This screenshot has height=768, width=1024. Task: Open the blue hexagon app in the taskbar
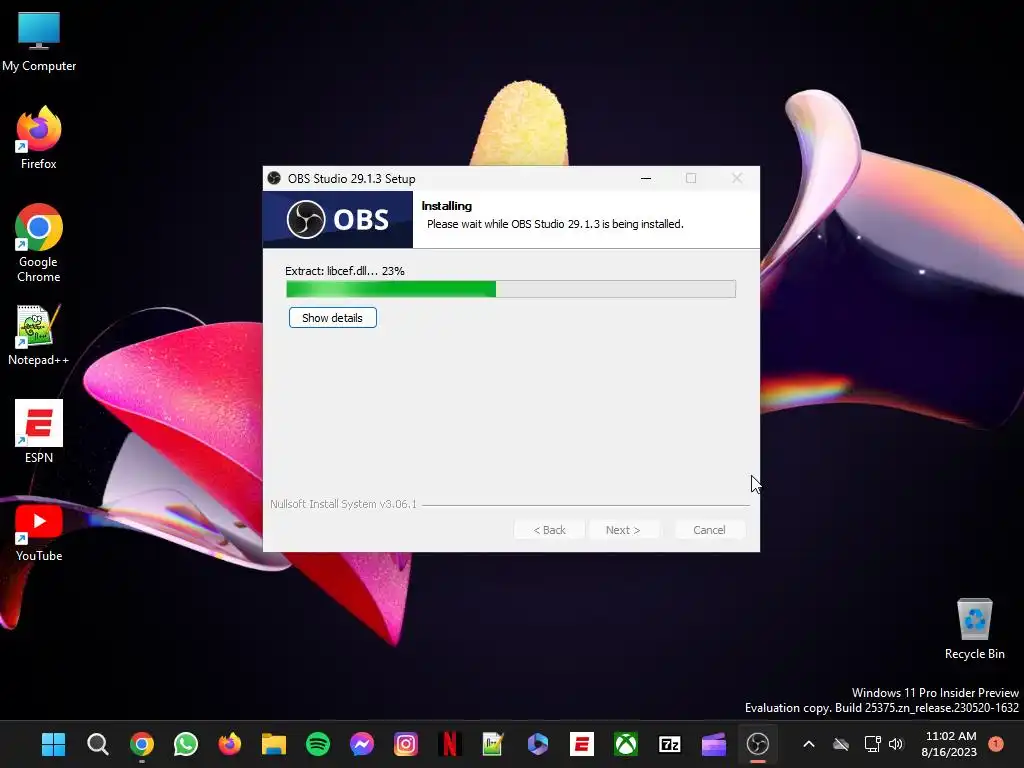tap(537, 744)
